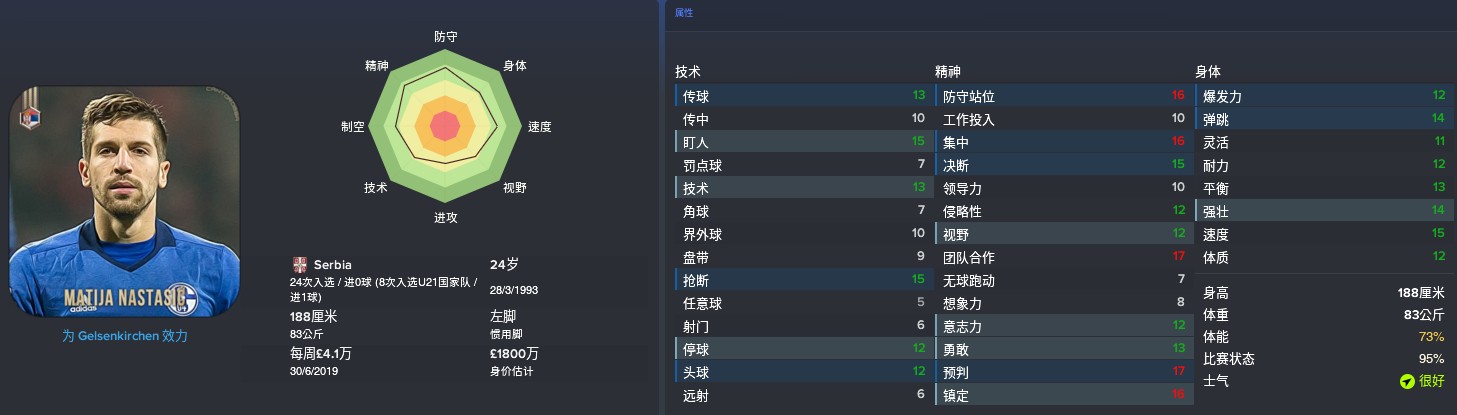Click the 爆发力 attribute row
1457x415 pixels.
pyautogui.click(x=1323, y=96)
